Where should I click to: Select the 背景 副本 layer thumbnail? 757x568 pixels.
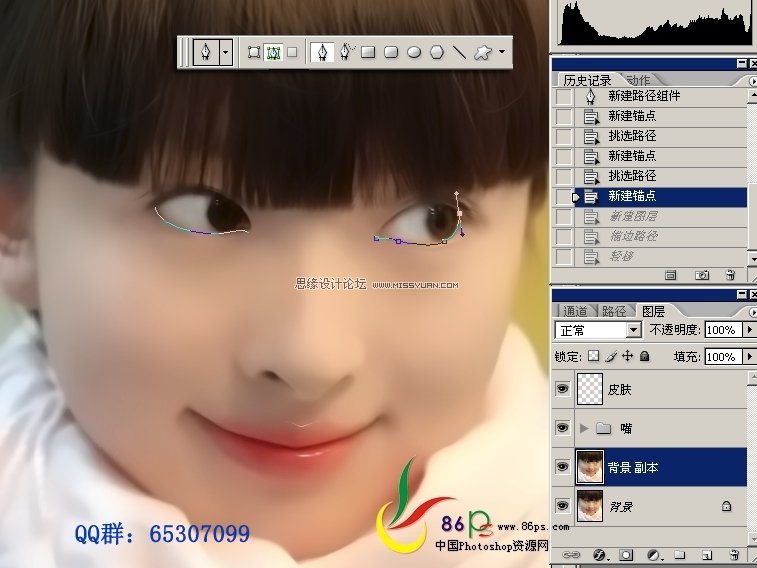point(590,467)
